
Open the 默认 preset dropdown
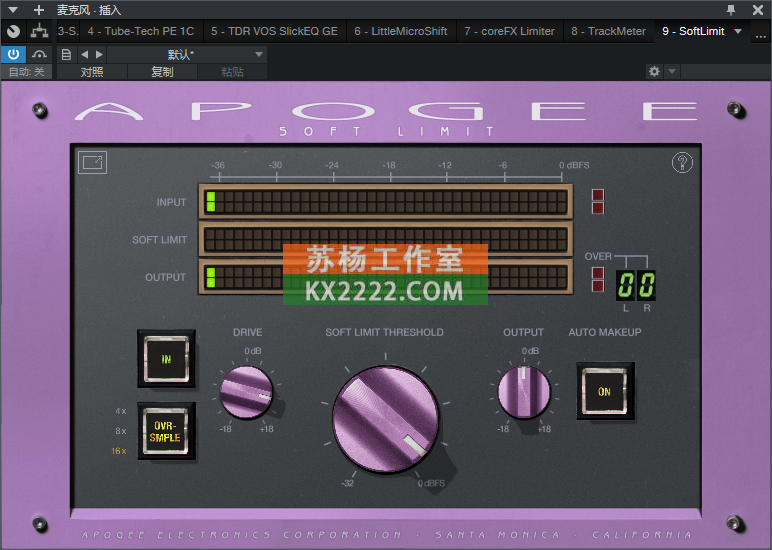click(187, 54)
